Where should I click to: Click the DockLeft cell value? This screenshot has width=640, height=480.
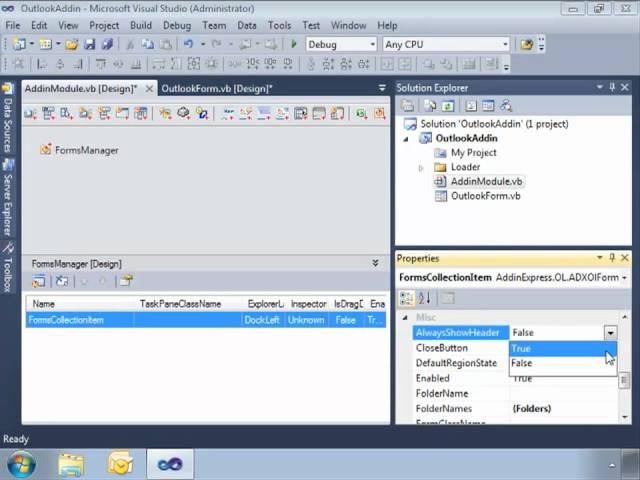(262, 320)
